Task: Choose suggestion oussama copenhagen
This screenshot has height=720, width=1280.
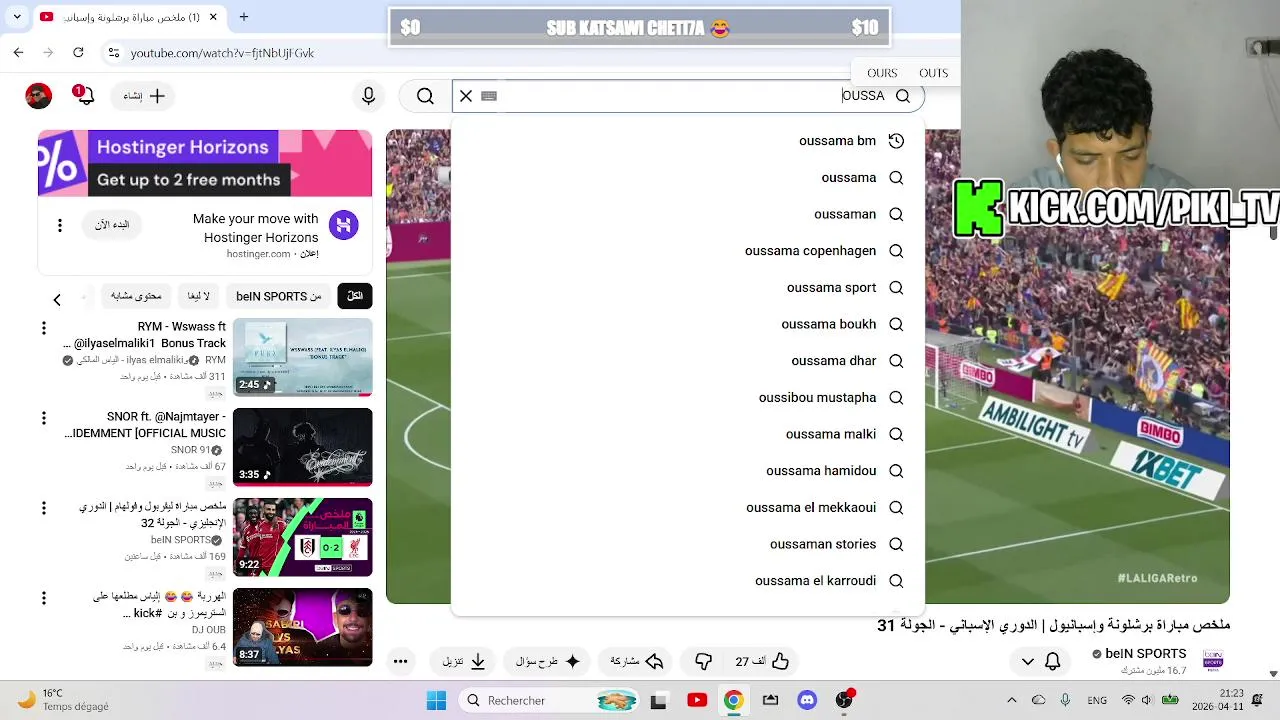Action: point(688,251)
